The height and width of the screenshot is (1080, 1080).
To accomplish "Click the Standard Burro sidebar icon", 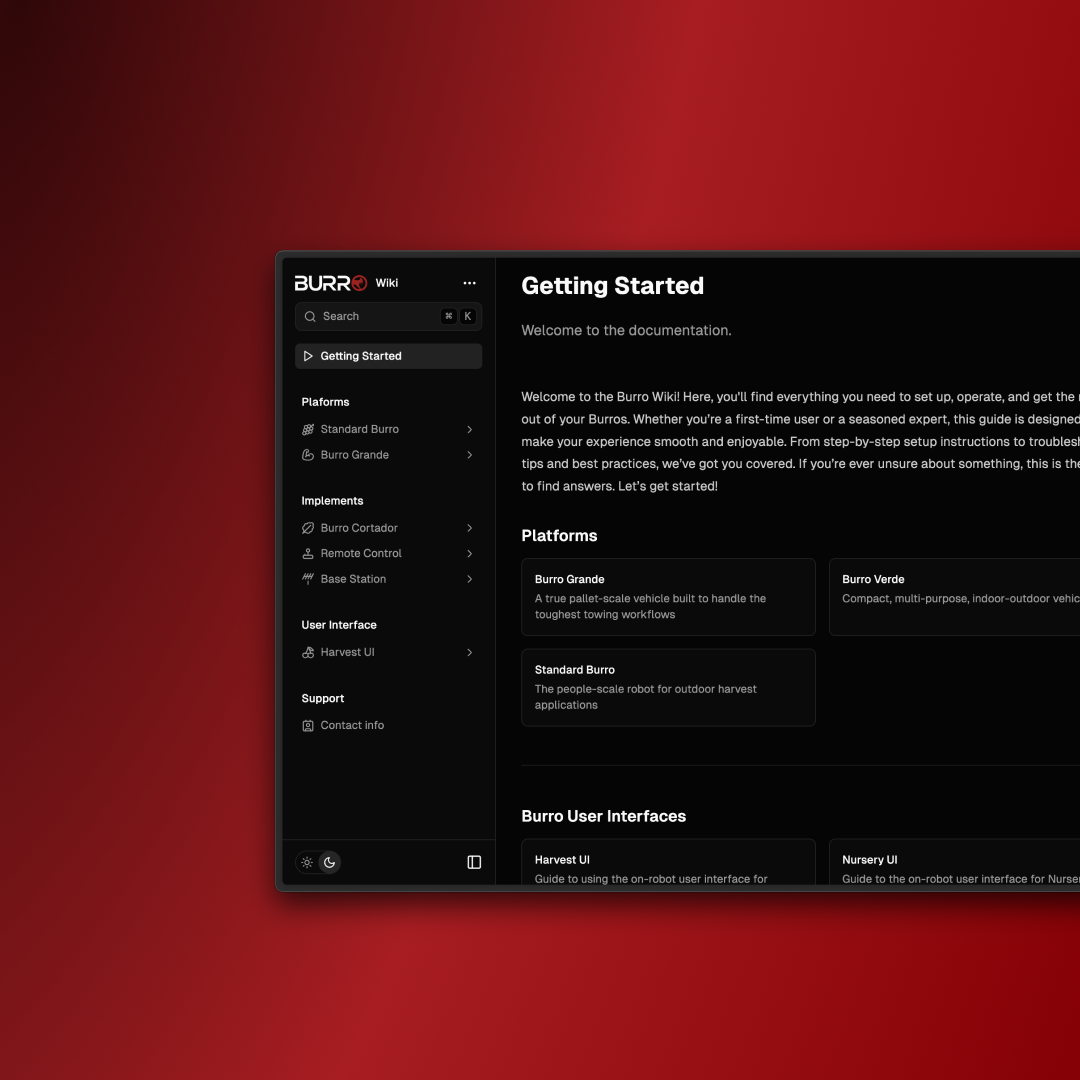I will (x=308, y=429).
